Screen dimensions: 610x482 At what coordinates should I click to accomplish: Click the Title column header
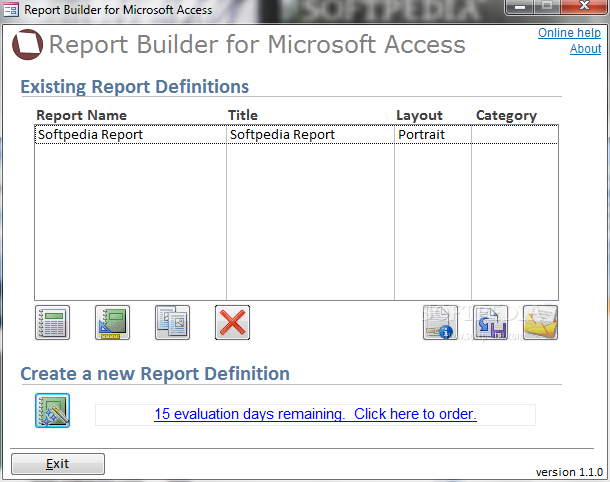click(x=243, y=115)
